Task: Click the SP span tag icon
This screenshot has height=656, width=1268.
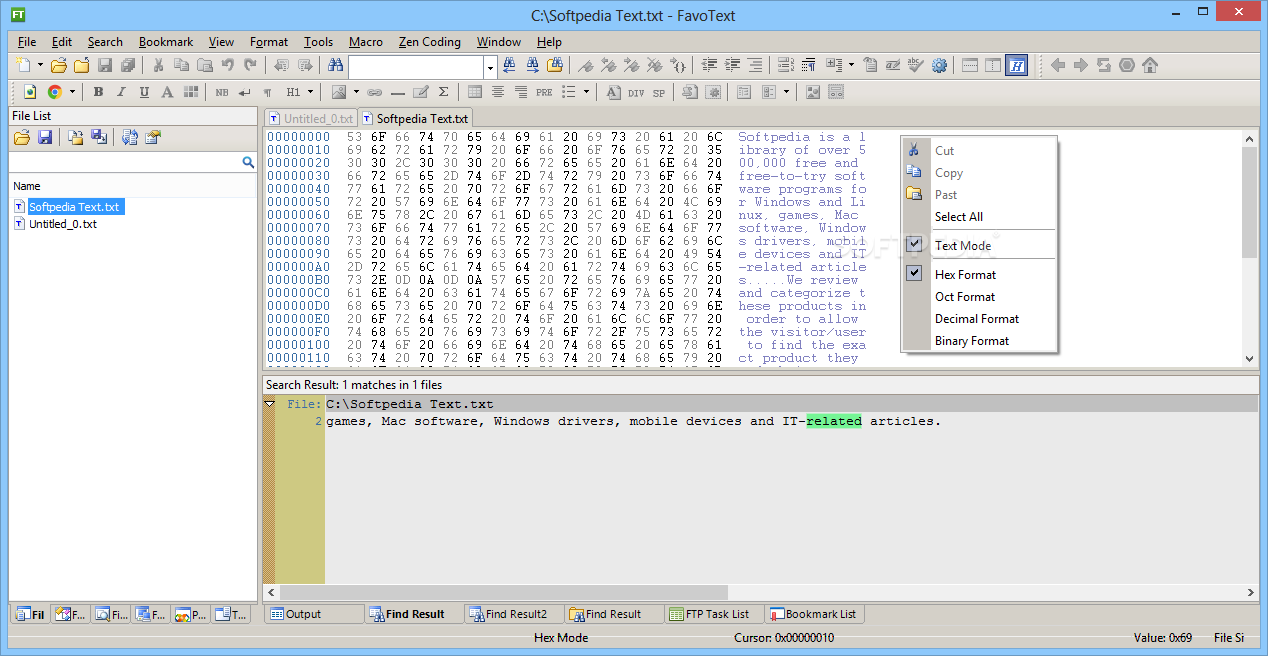Action: [659, 92]
